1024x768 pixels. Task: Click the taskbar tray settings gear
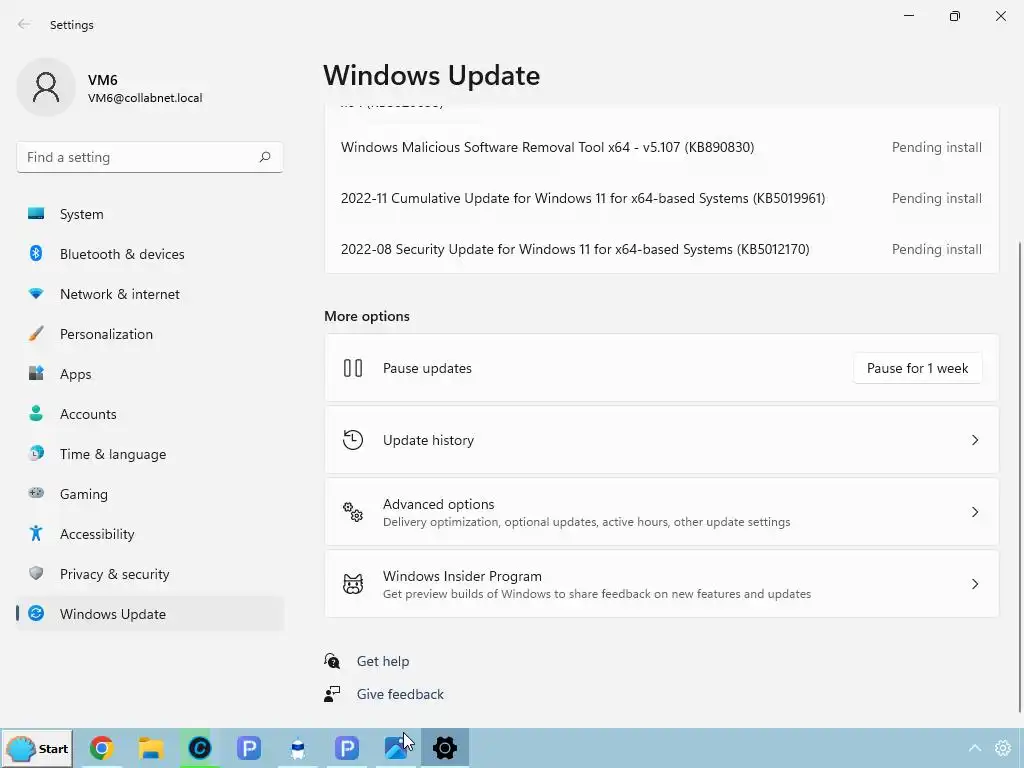point(1002,748)
